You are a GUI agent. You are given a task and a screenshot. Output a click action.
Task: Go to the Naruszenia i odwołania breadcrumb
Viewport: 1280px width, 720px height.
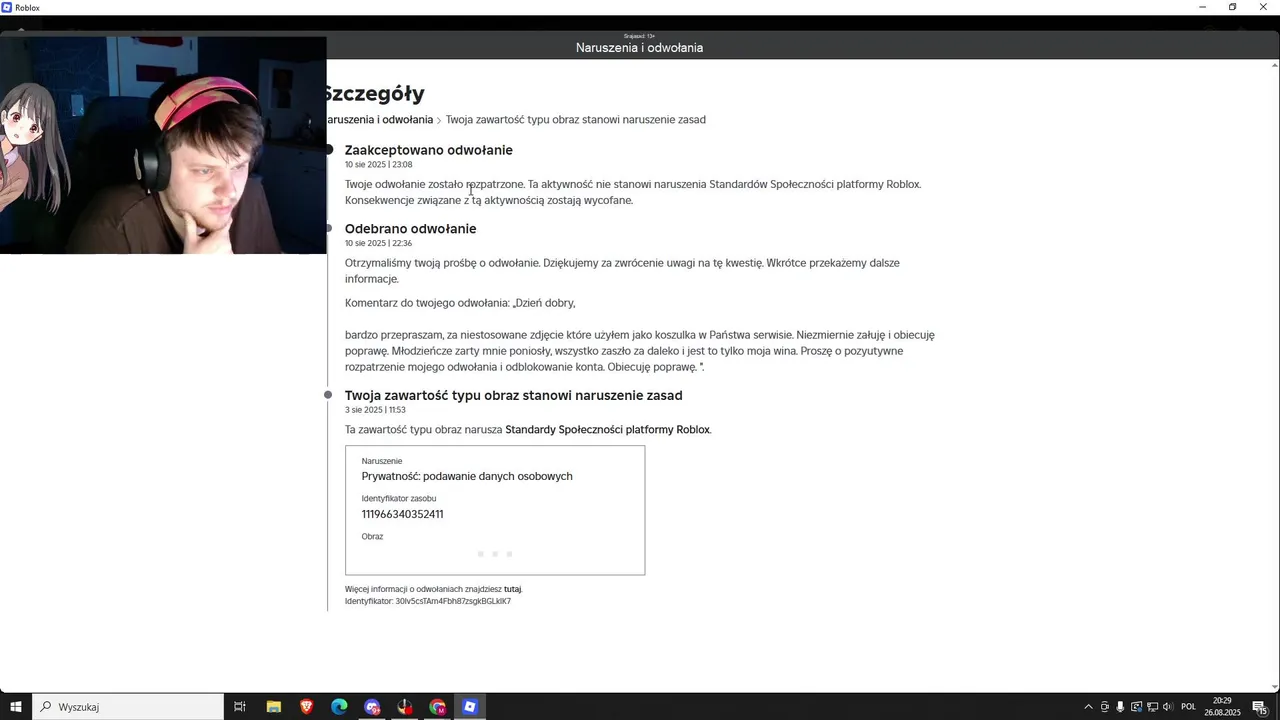click(x=380, y=119)
